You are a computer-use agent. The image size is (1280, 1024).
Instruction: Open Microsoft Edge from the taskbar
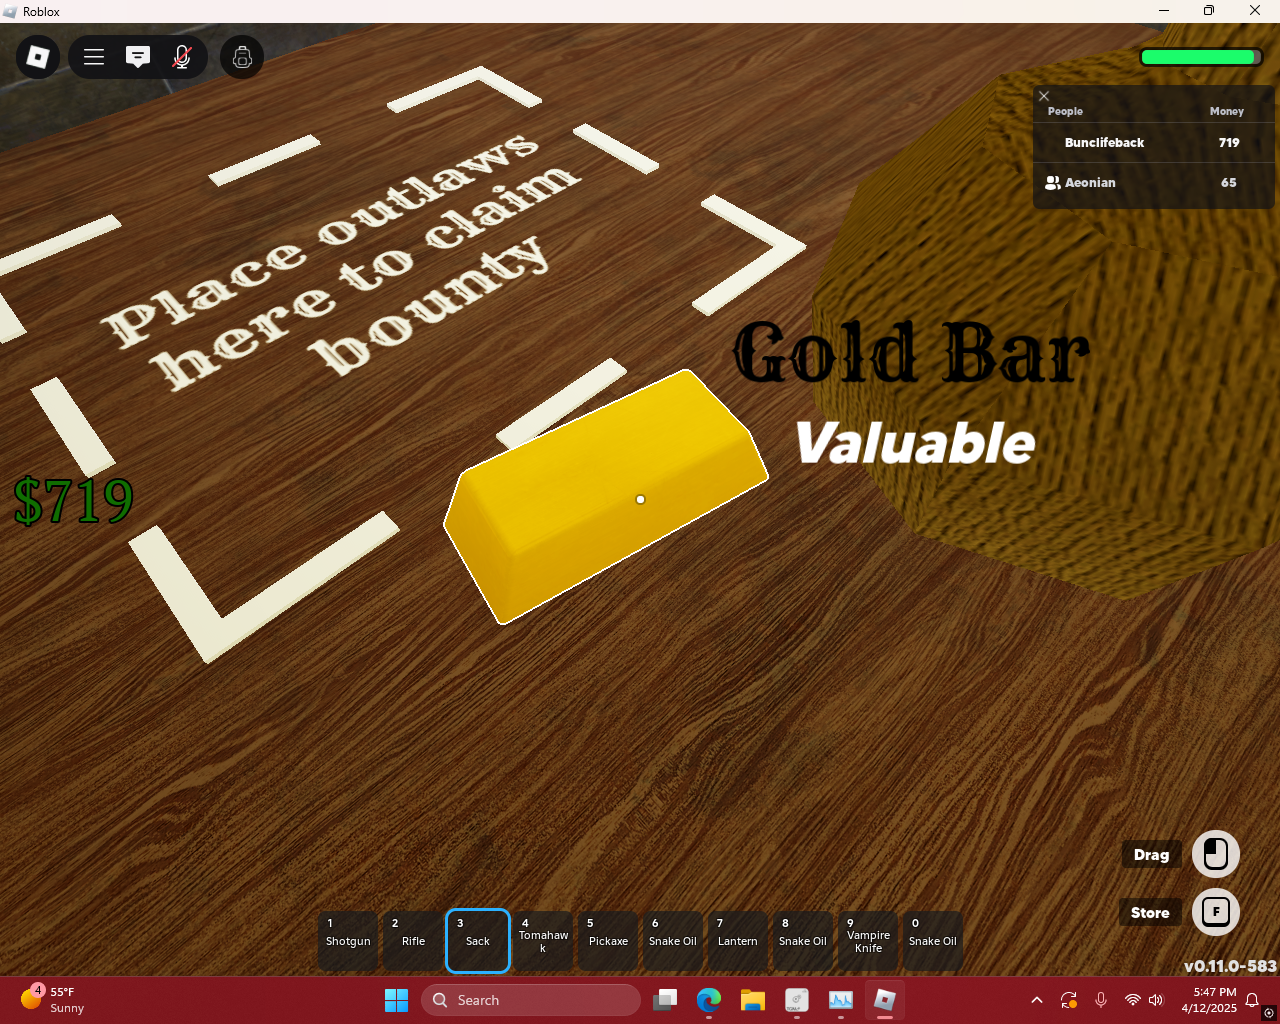[x=709, y=1000]
